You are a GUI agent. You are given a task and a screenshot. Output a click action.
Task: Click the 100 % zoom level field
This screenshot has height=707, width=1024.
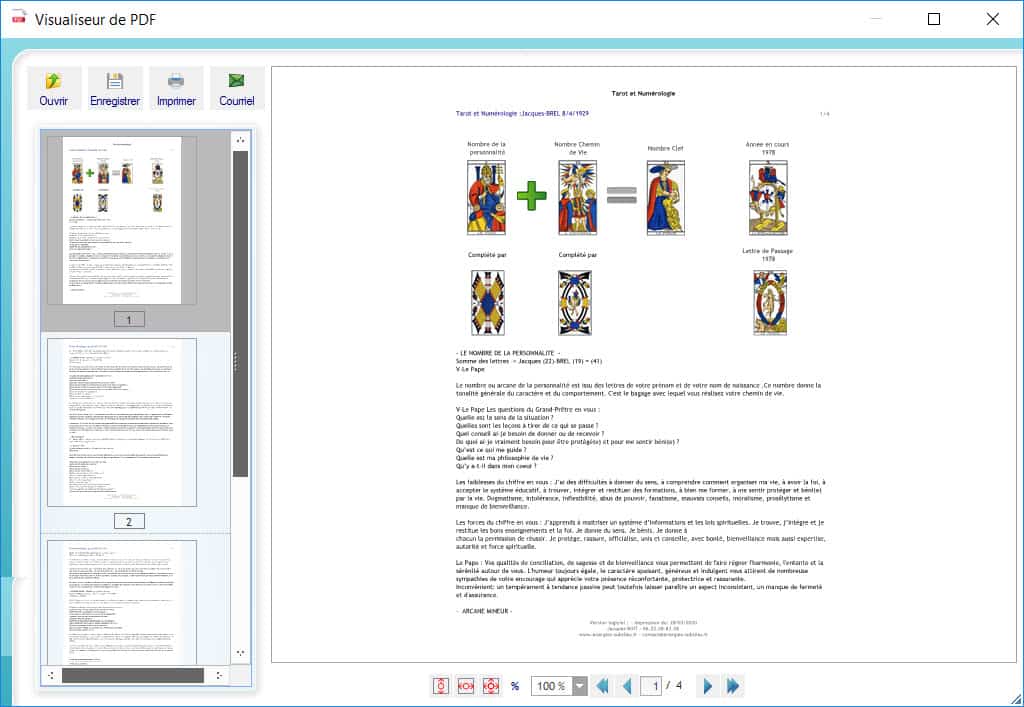(552, 685)
